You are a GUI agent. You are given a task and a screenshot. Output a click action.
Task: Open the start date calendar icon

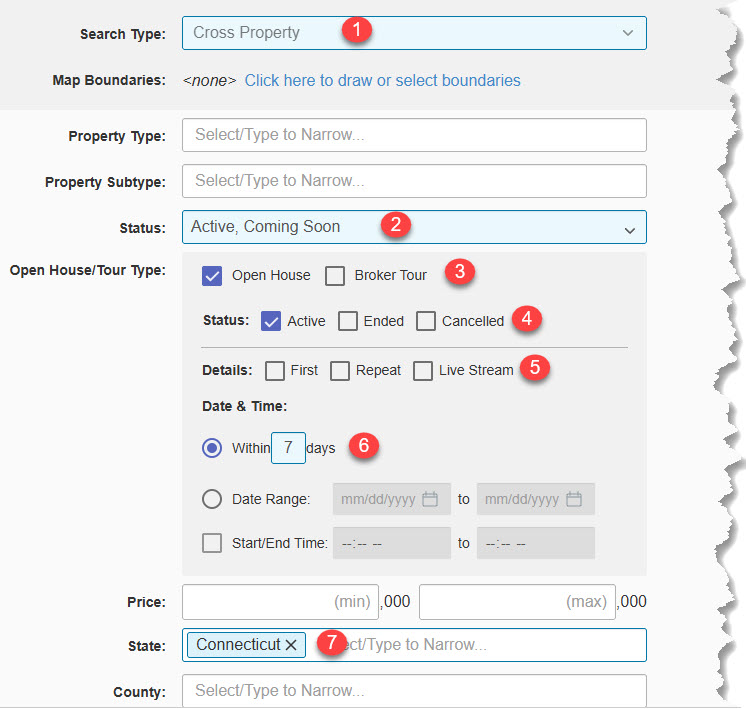430,499
